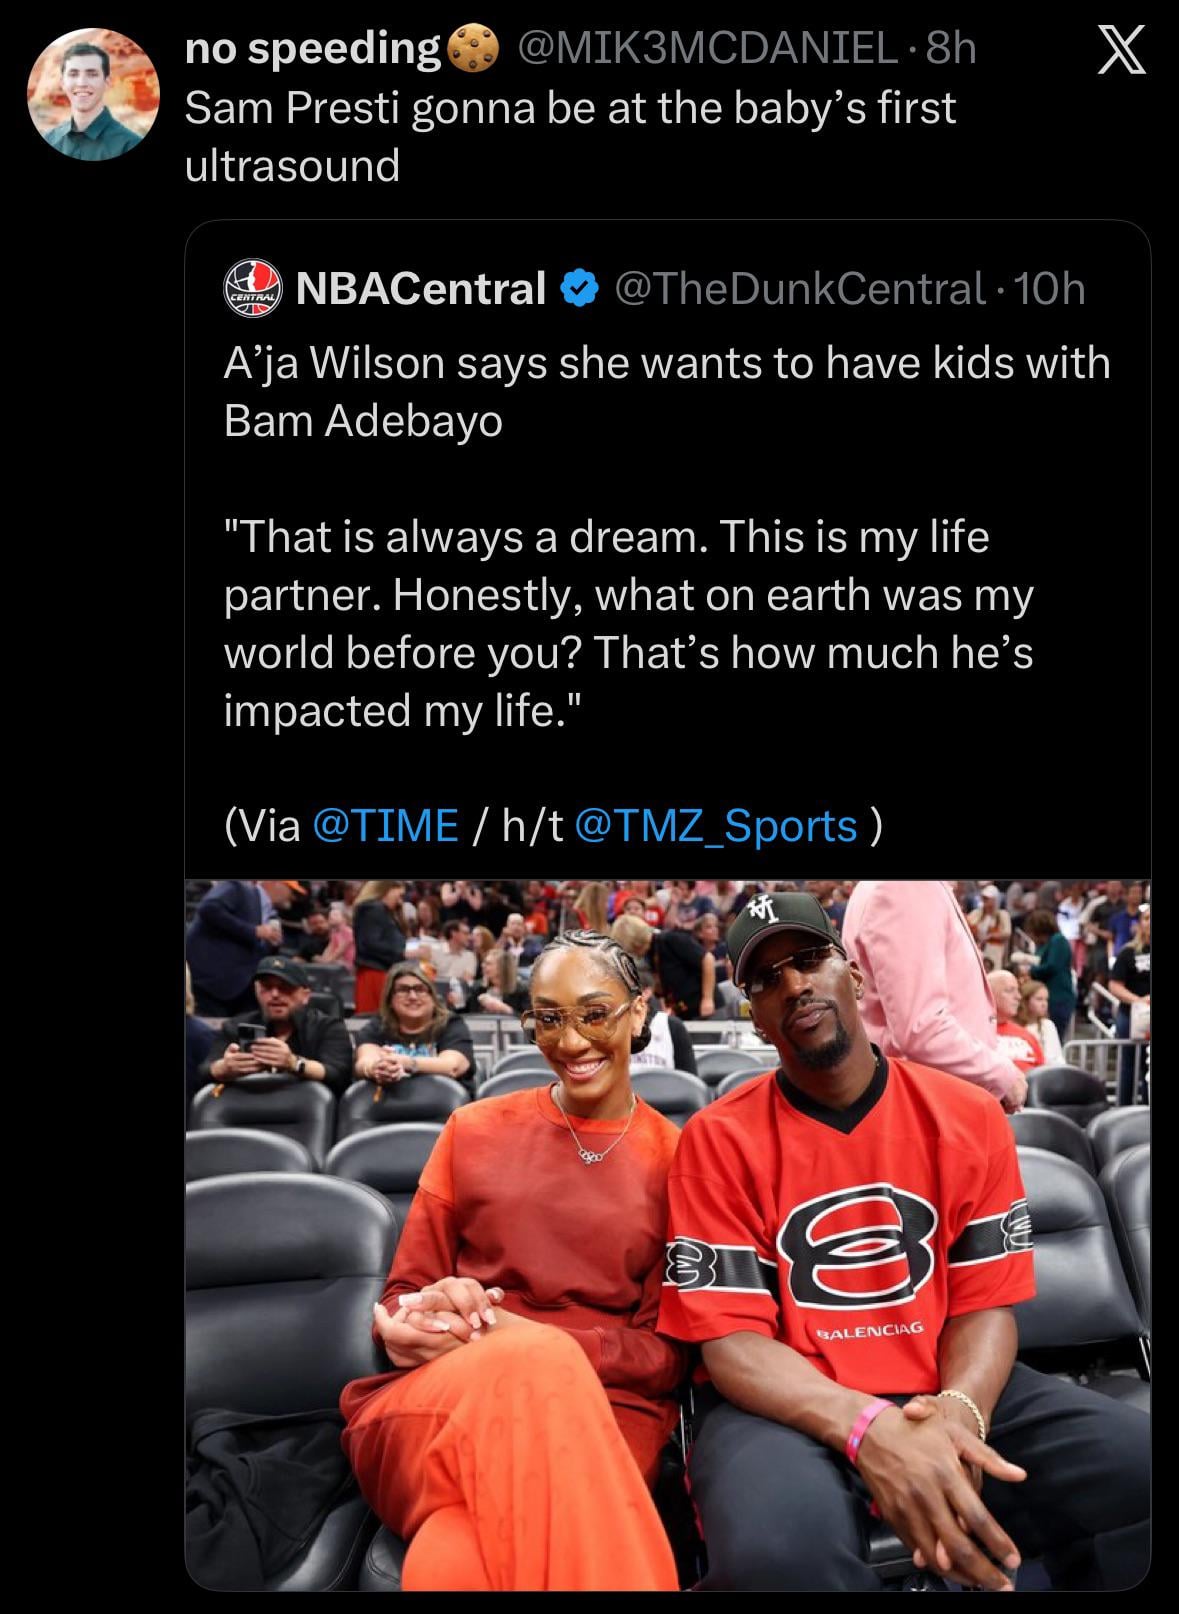Open the 8h tweet timestamp
Viewport: 1179px width, 1614px height.
pyautogui.click(x=951, y=49)
